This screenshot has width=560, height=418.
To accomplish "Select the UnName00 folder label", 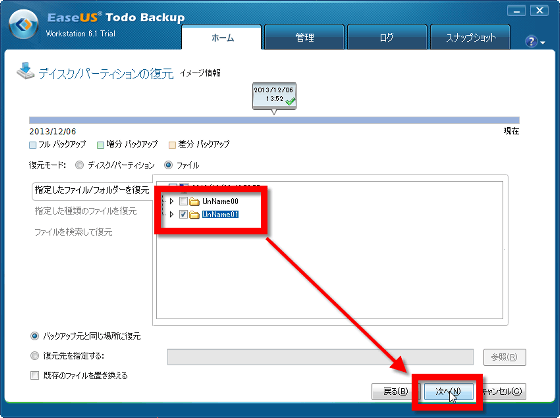I will click(220, 201).
